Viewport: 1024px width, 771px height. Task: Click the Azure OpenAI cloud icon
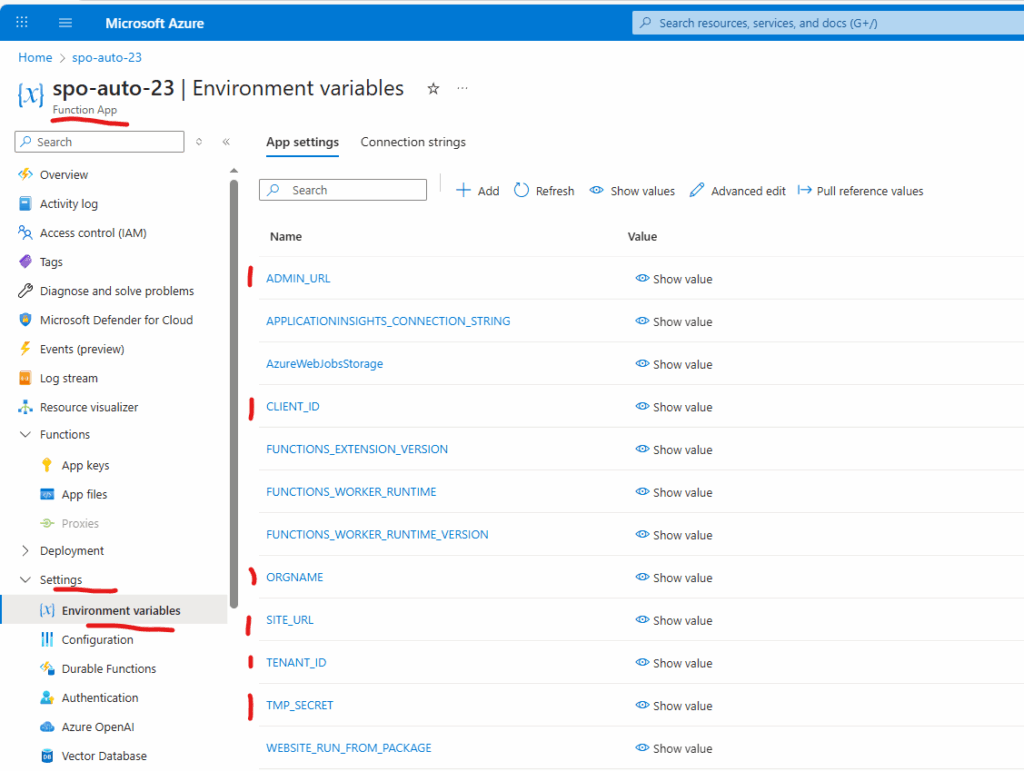tap(47, 727)
